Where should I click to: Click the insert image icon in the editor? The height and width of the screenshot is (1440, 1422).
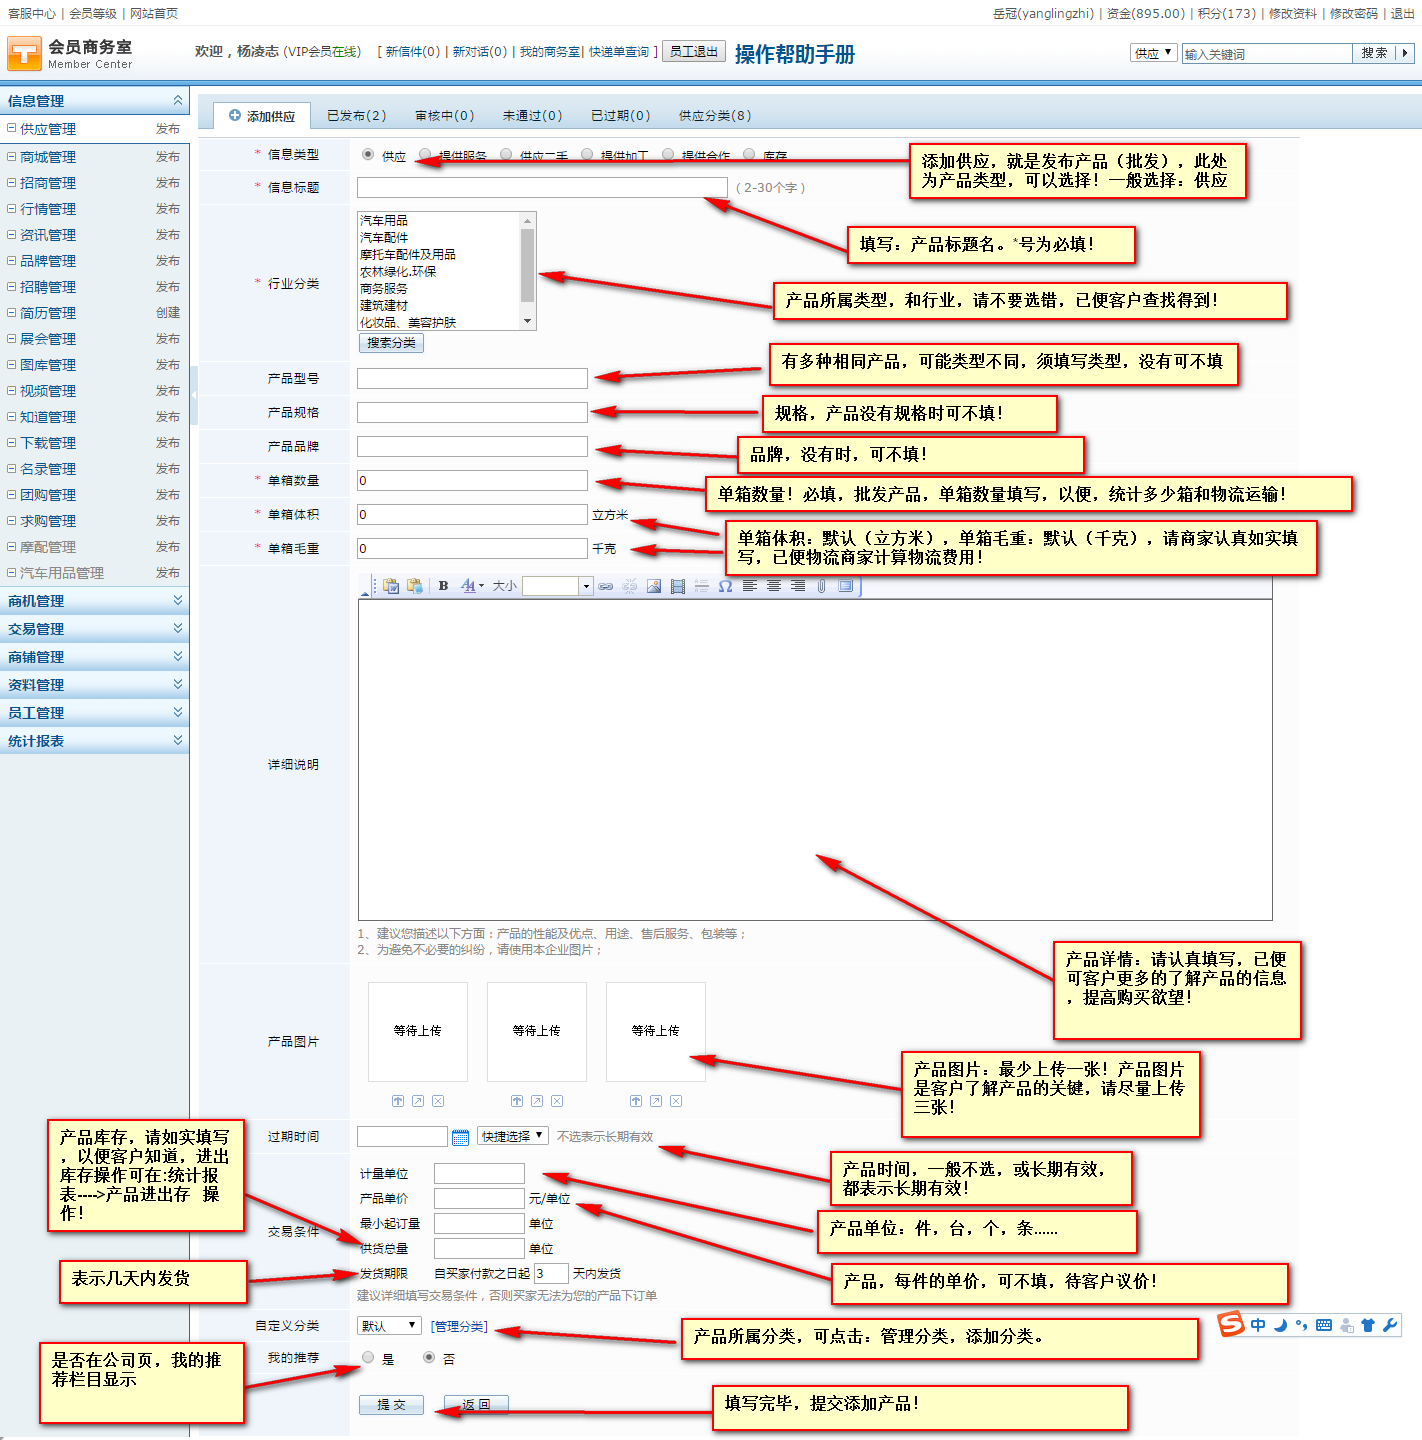click(x=653, y=586)
